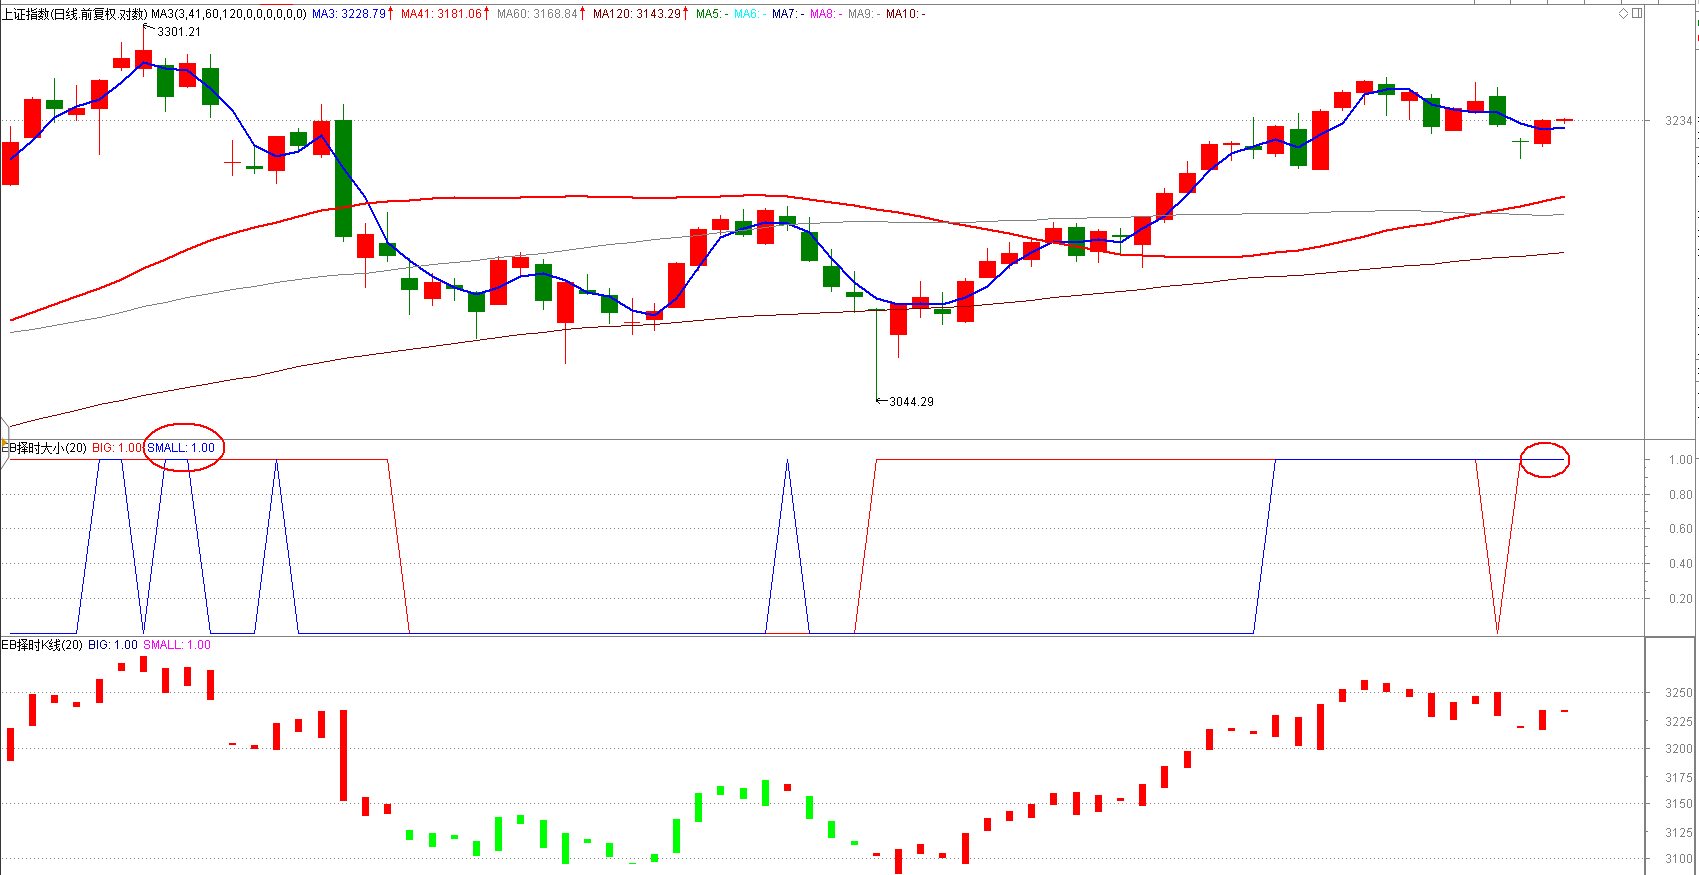The image size is (1699, 875).
Task: Click SMALL: 1.00 in EB择时大小 panel
Action: (x=181, y=448)
